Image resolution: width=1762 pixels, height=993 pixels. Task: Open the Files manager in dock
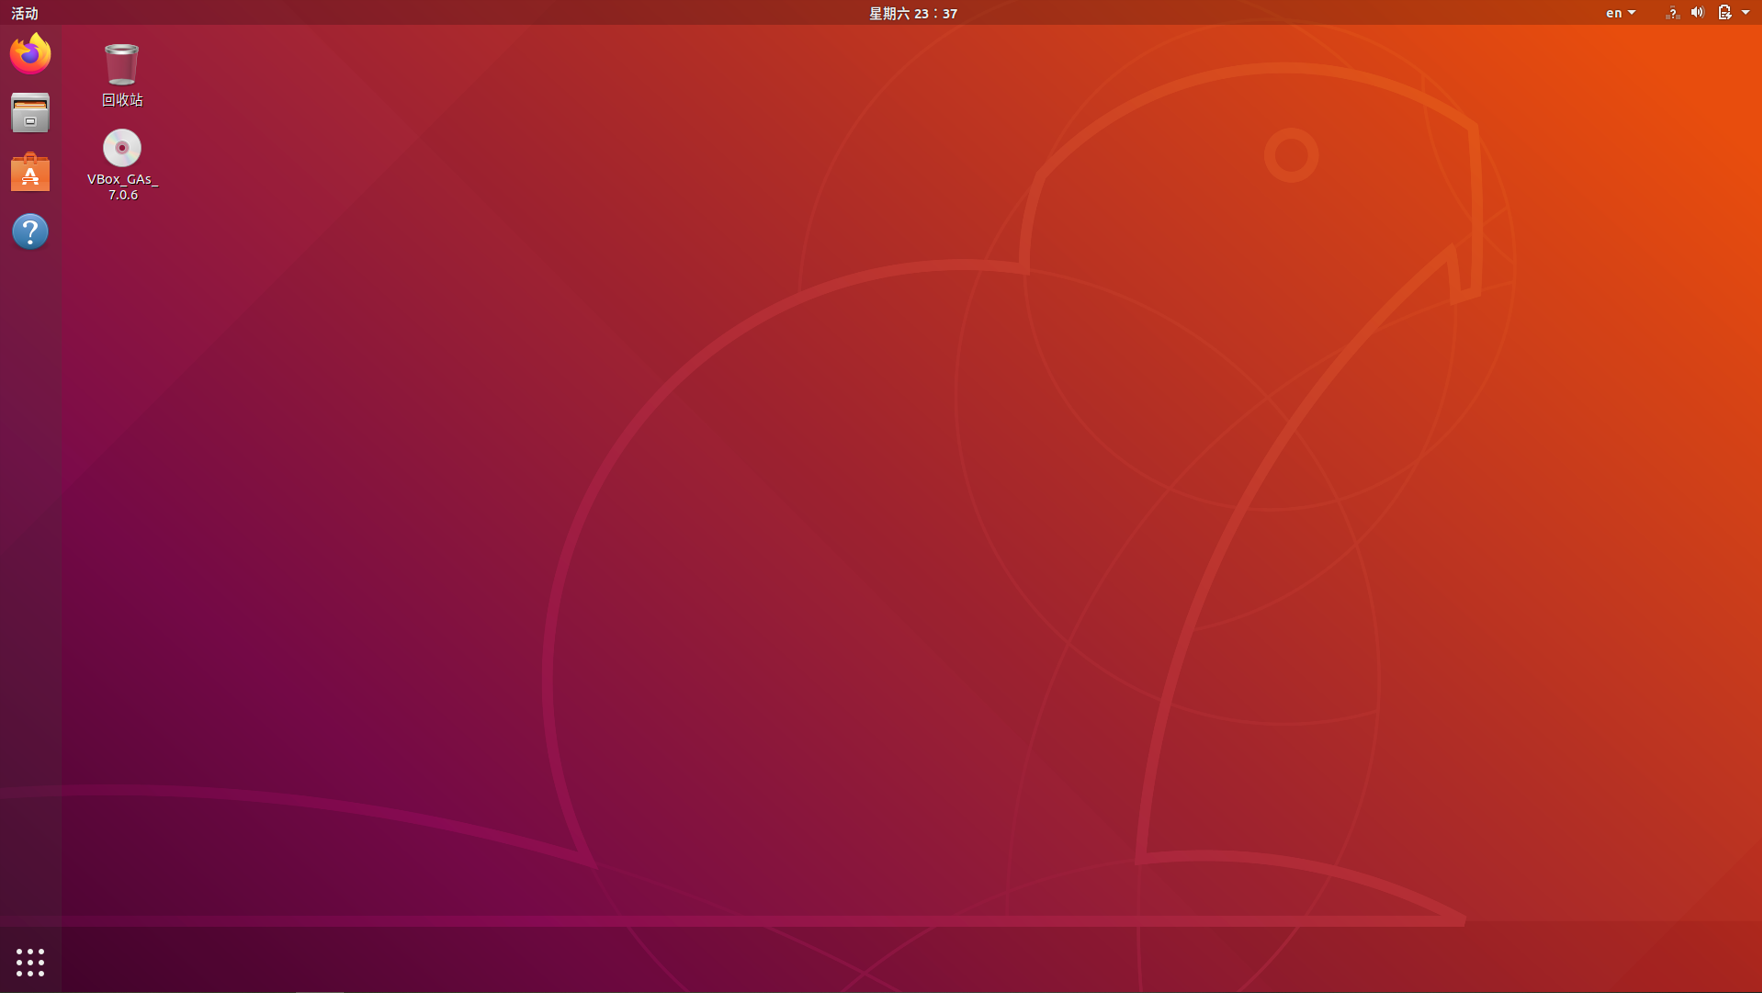(x=30, y=113)
